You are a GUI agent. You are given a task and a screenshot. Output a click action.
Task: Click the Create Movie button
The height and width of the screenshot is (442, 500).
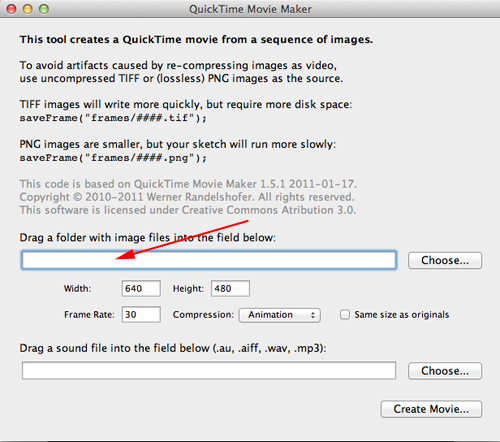pos(431,409)
